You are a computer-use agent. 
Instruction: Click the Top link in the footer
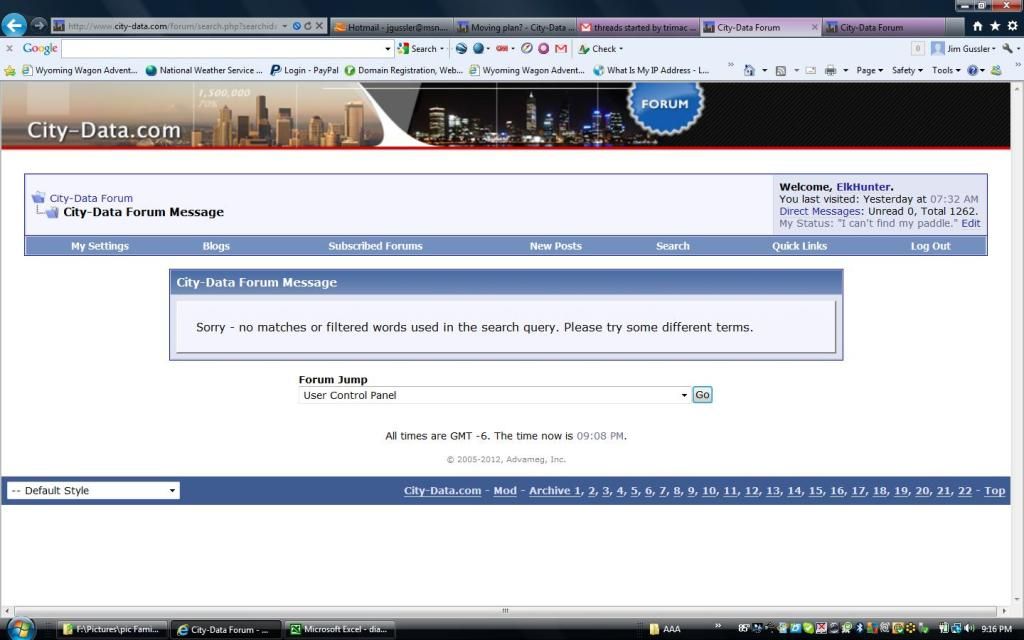click(995, 490)
